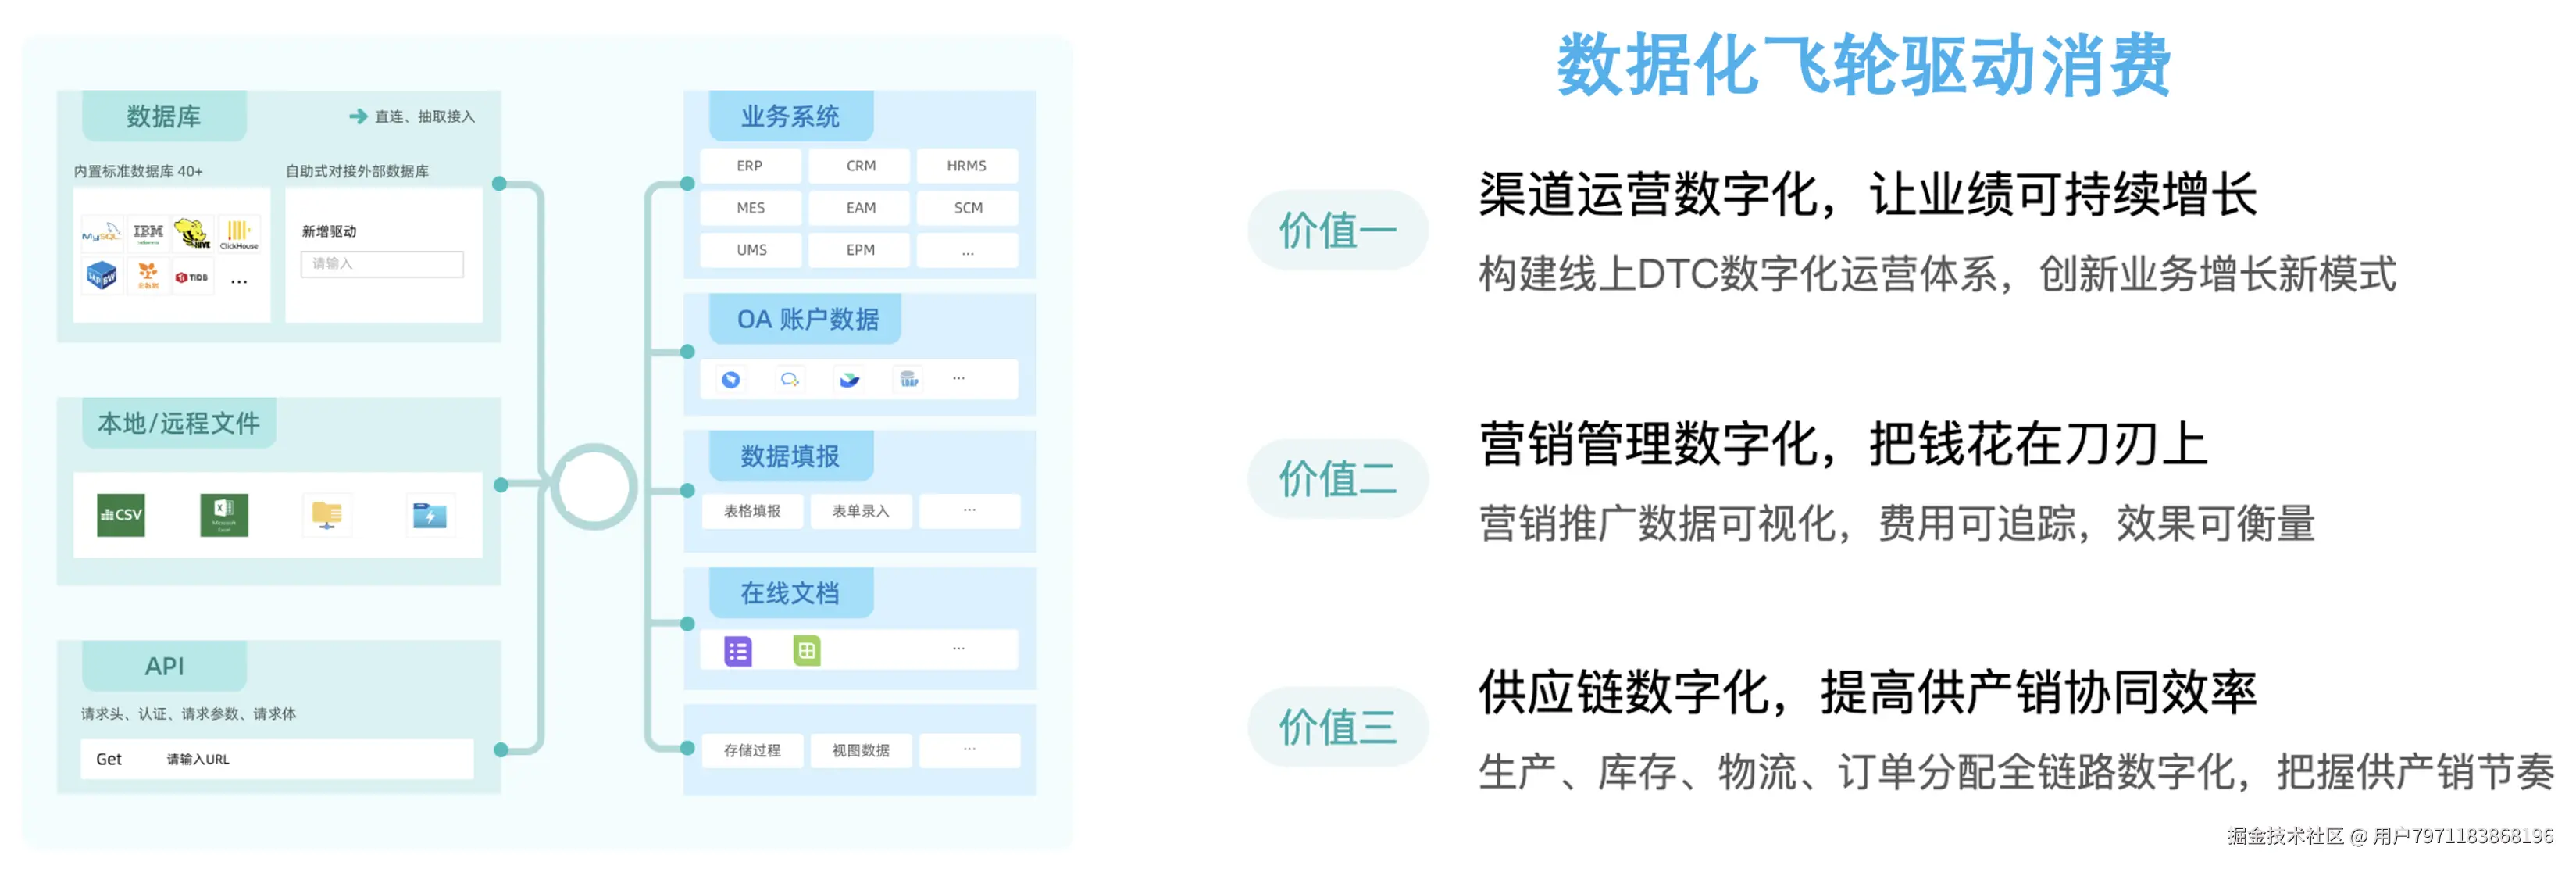Click the 新增驱动 input field
The width and height of the screenshot is (2576, 869).
point(381,264)
